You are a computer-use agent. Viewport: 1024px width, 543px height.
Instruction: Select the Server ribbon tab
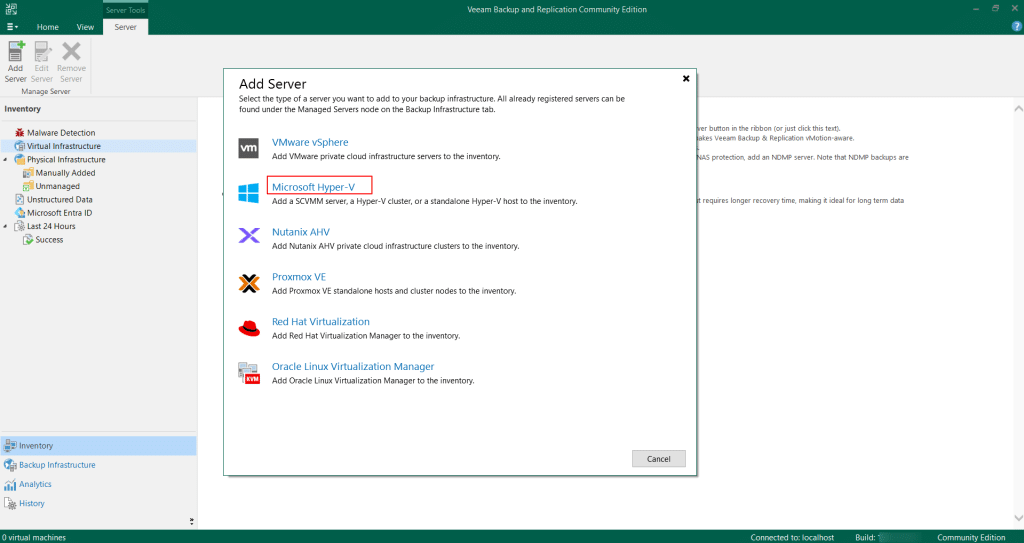[125, 27]
